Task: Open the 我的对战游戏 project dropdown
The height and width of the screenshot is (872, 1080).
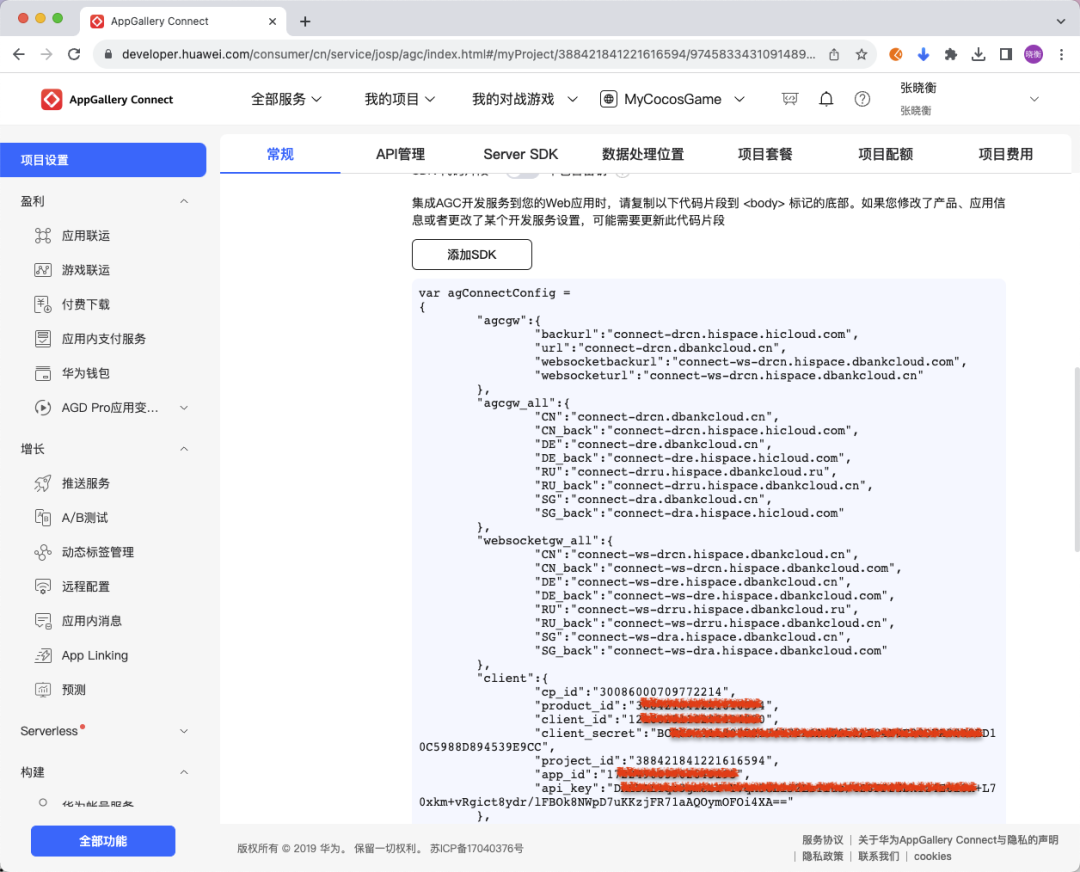Action: [525, 99]
